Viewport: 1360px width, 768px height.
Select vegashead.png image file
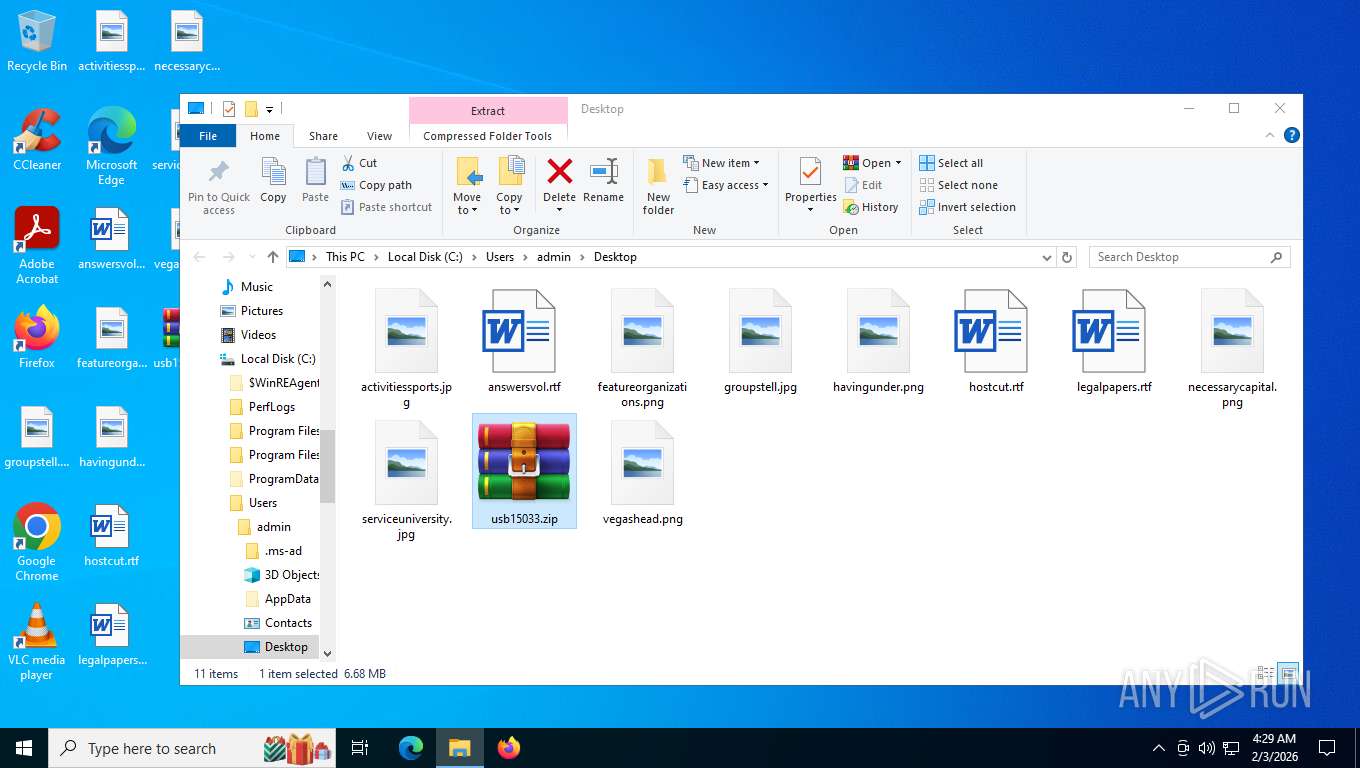click(643, 471)
